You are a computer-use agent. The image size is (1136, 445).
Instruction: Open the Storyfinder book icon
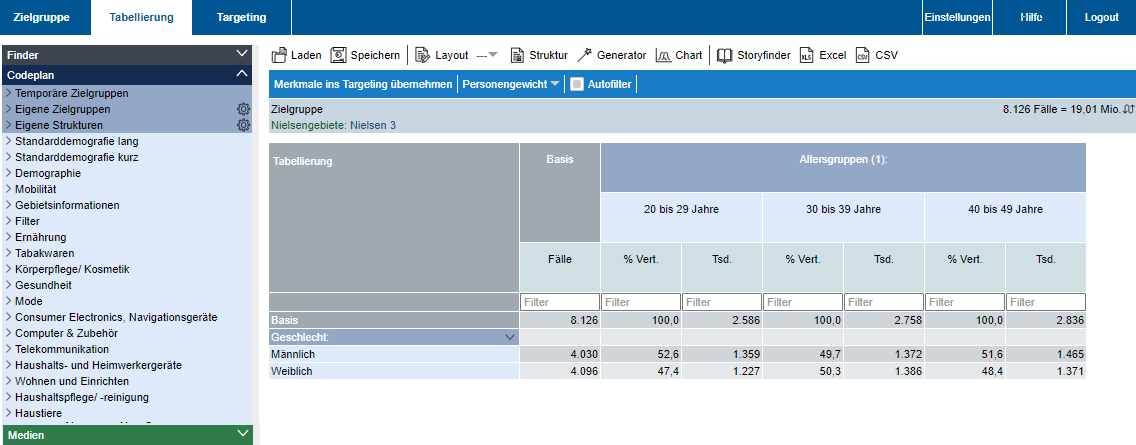point(725,55)
